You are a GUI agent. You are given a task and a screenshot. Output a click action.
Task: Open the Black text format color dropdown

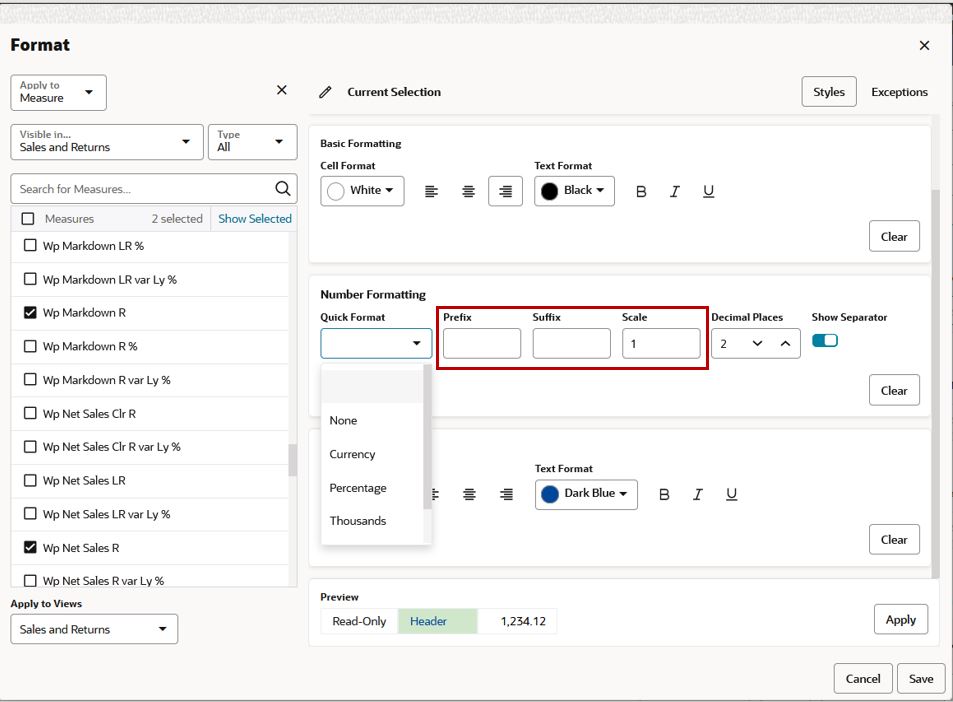coord(574,191)
